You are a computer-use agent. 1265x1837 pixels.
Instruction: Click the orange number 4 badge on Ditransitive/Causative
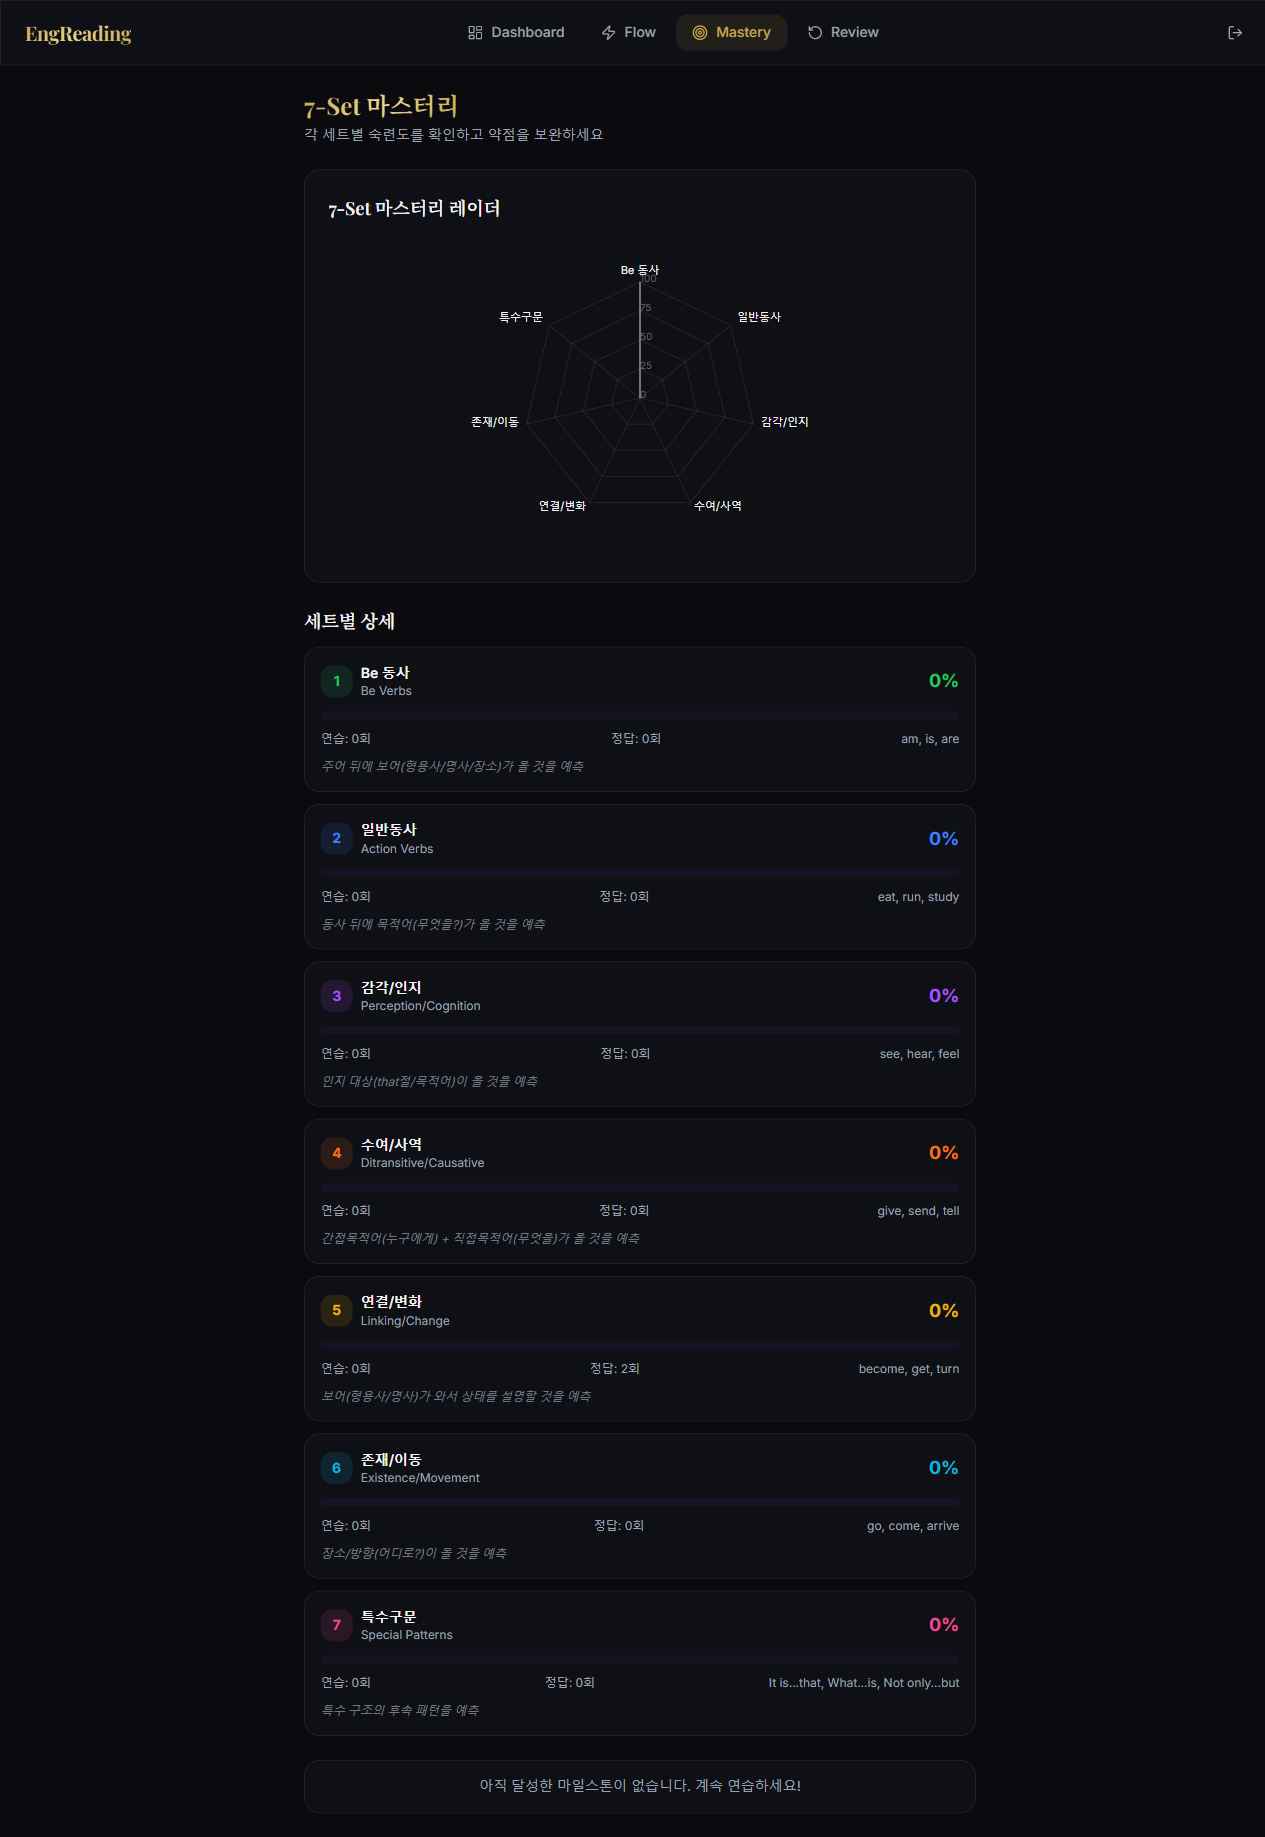tap(336, 1153)
